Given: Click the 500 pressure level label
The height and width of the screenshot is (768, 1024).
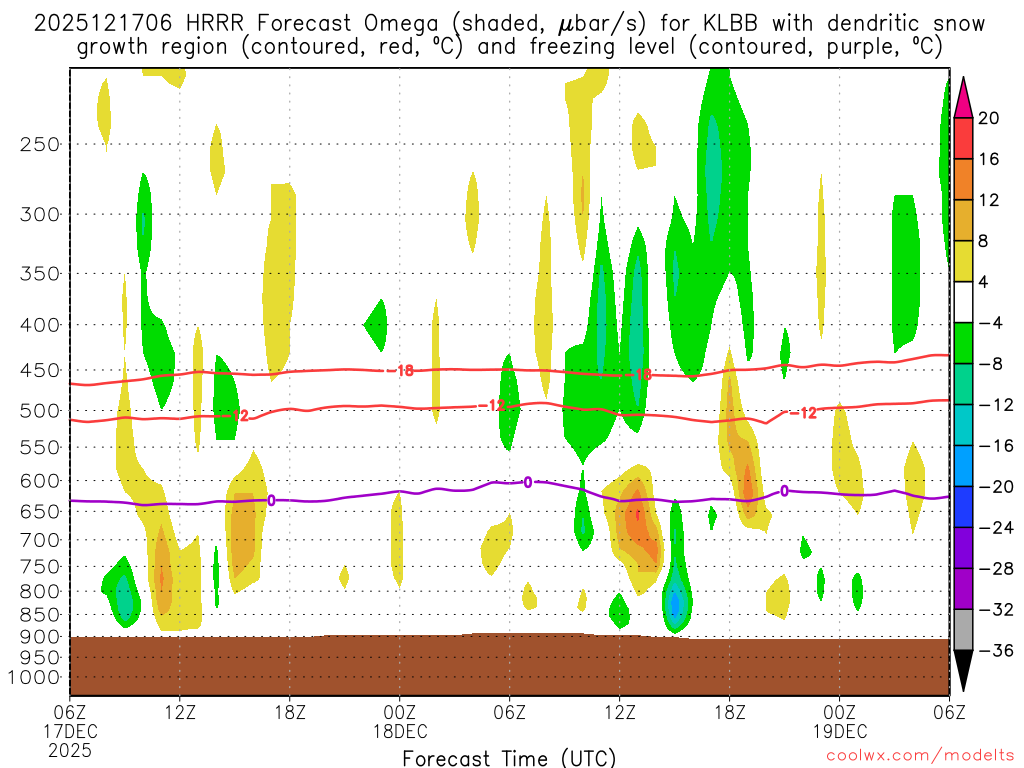Looking at the screenshot, I should coord(40,411).
